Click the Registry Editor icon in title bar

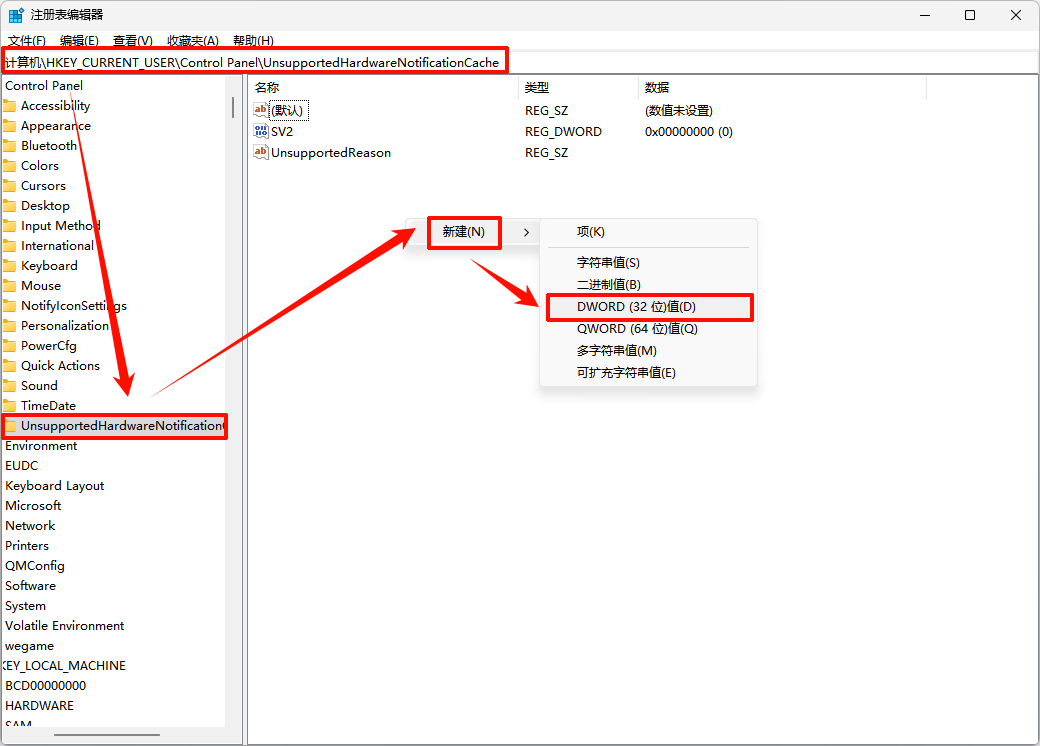(x=16, y=15)
